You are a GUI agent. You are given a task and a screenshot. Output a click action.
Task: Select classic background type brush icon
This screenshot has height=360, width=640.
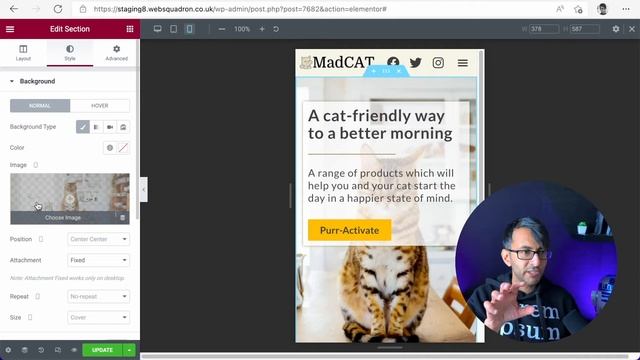tap(83, 127)
